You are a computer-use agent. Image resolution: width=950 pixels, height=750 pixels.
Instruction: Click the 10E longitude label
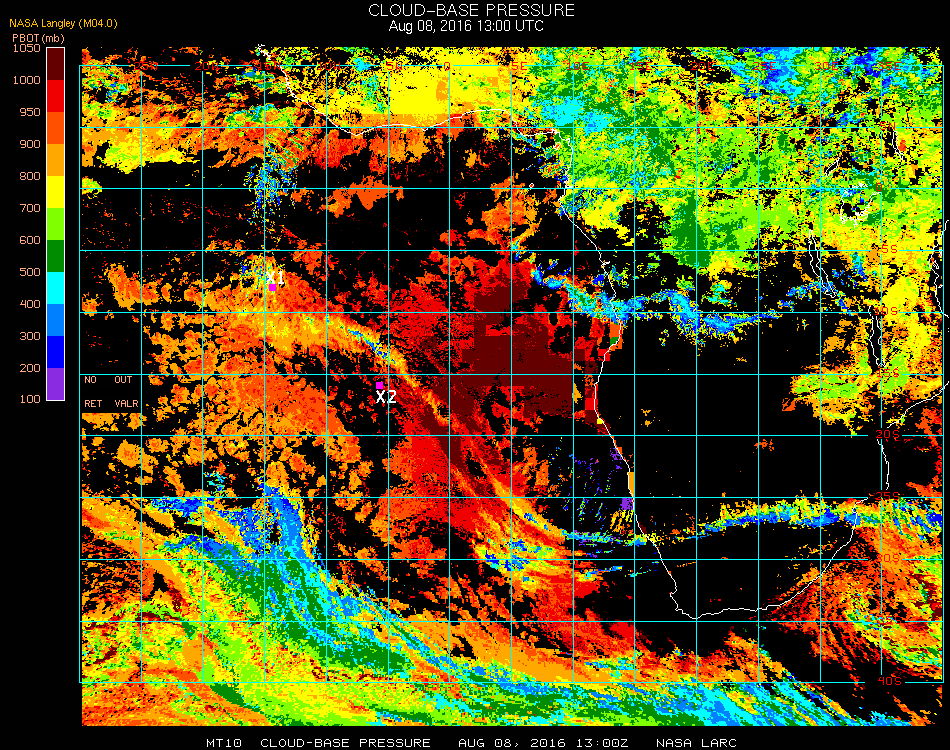pyautogui.click(x=579, y=66)
